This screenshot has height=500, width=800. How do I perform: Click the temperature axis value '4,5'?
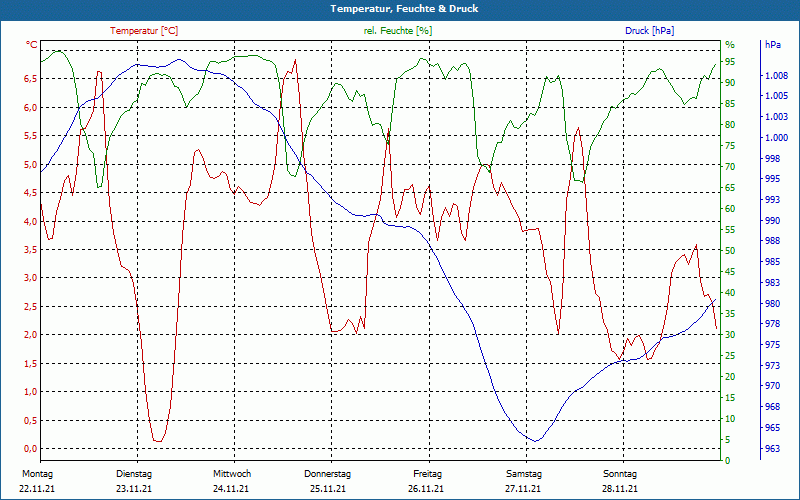tap(31, 193)
